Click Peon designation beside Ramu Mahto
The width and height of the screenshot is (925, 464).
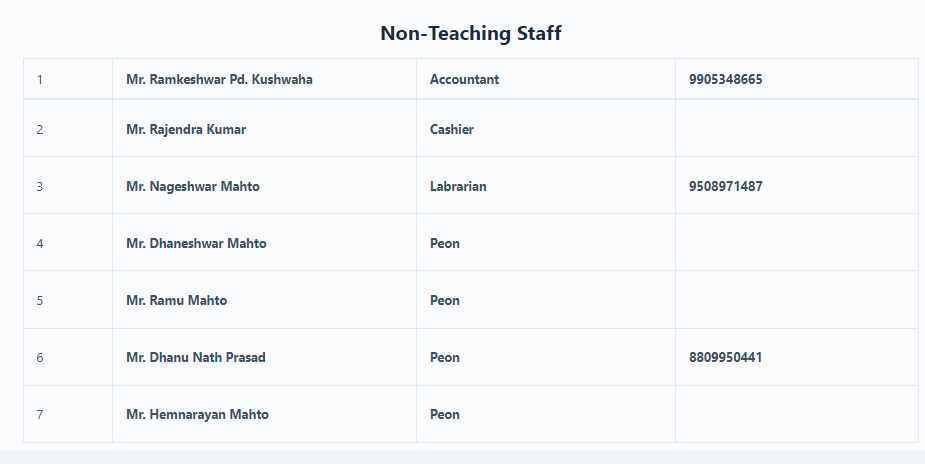coord(445,301)
